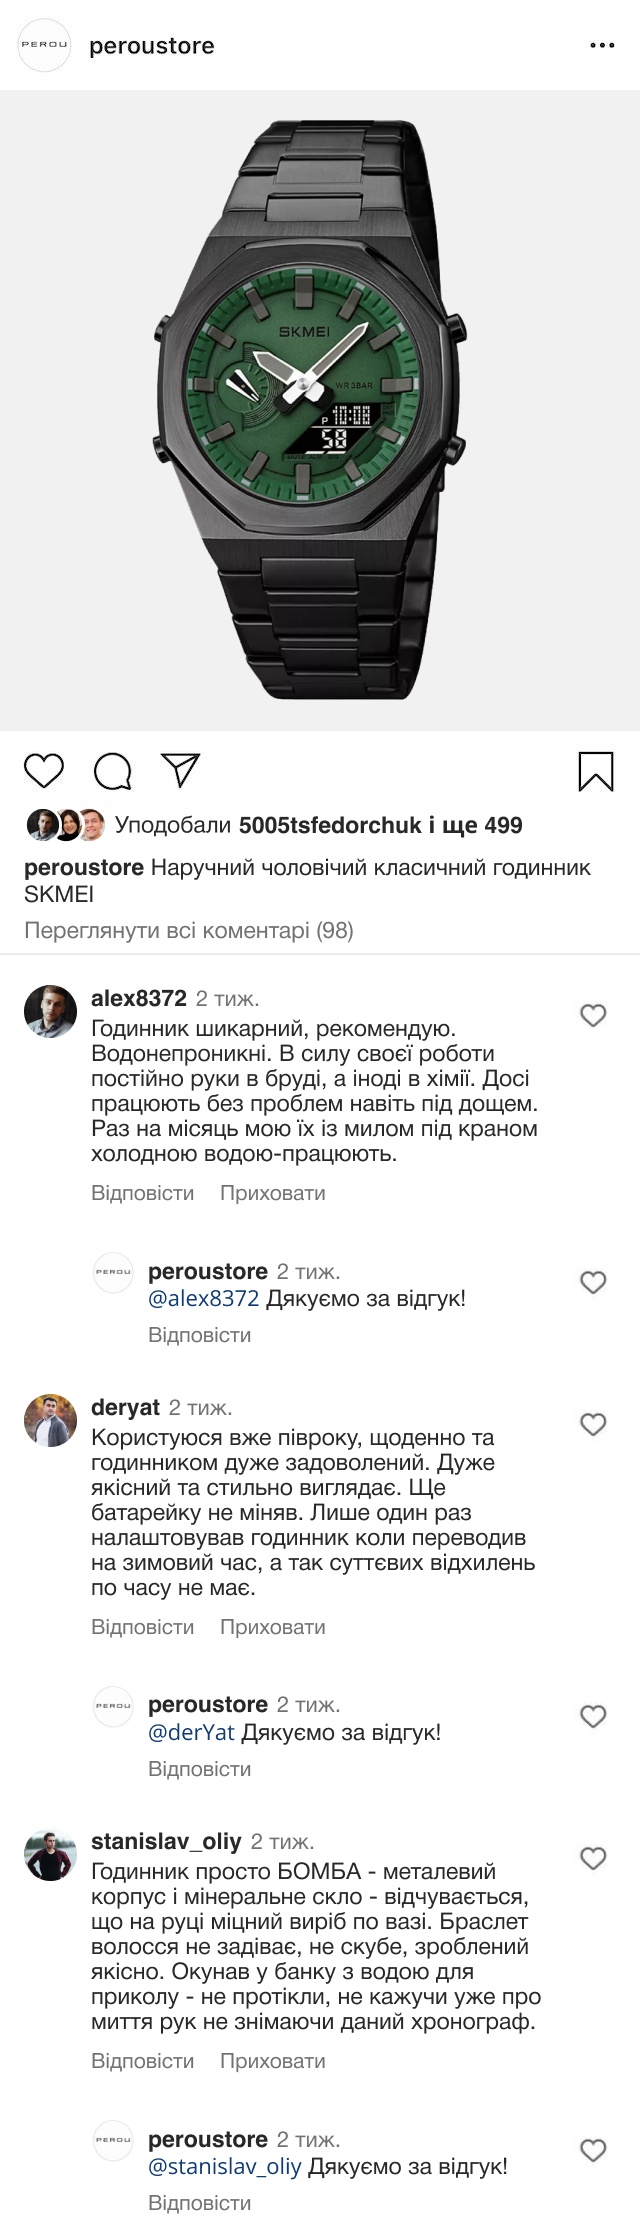Viewport: 640px width, 2239px height.
Task: Like deryat's comment
Action: click(593, 1424)
